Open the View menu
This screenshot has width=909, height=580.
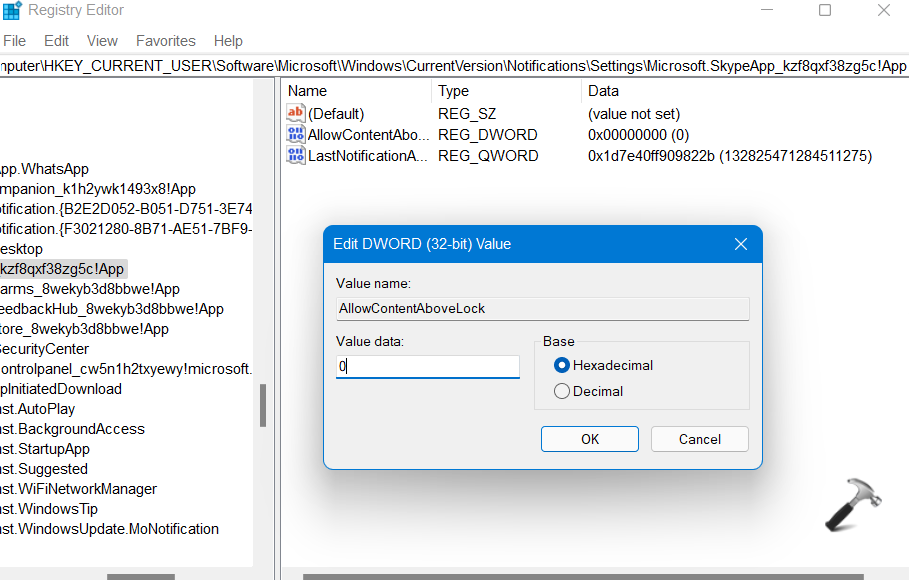click(102, 41)
